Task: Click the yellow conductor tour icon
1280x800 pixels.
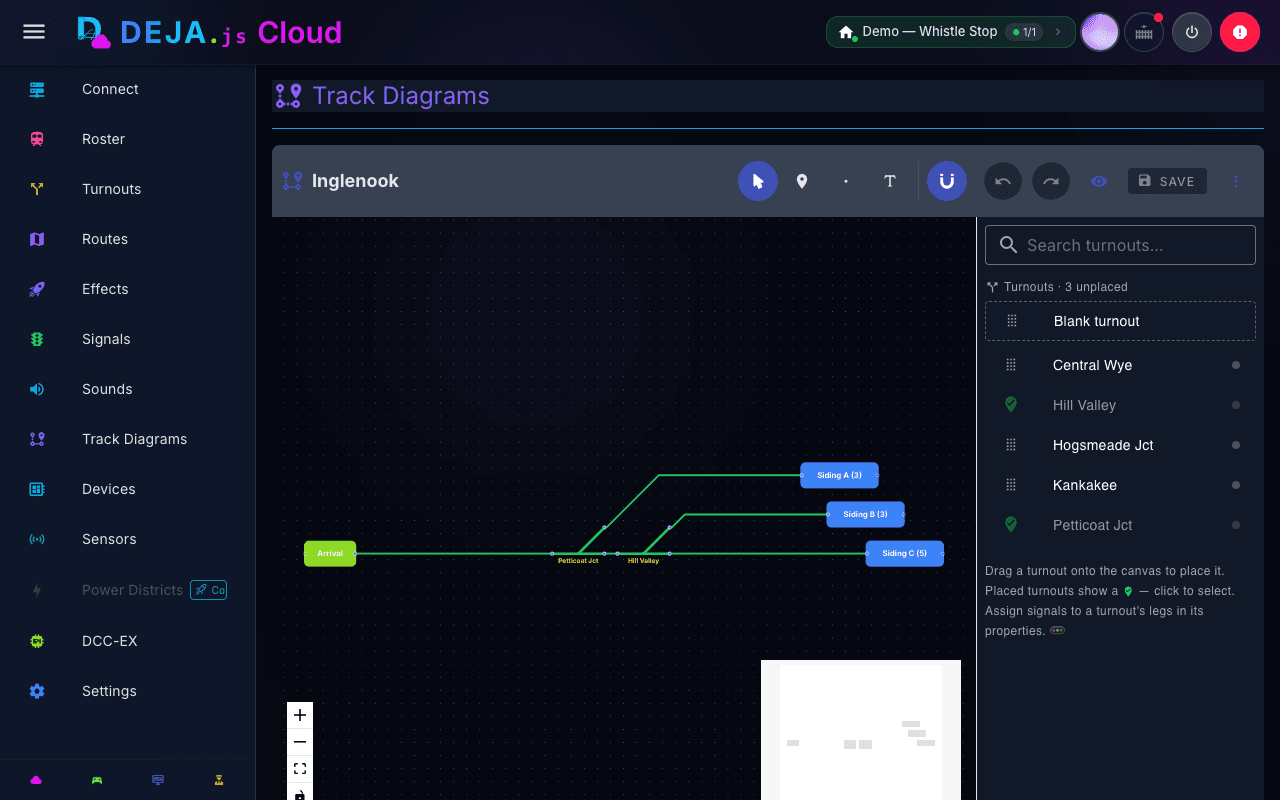Action: tap(218, 780)
